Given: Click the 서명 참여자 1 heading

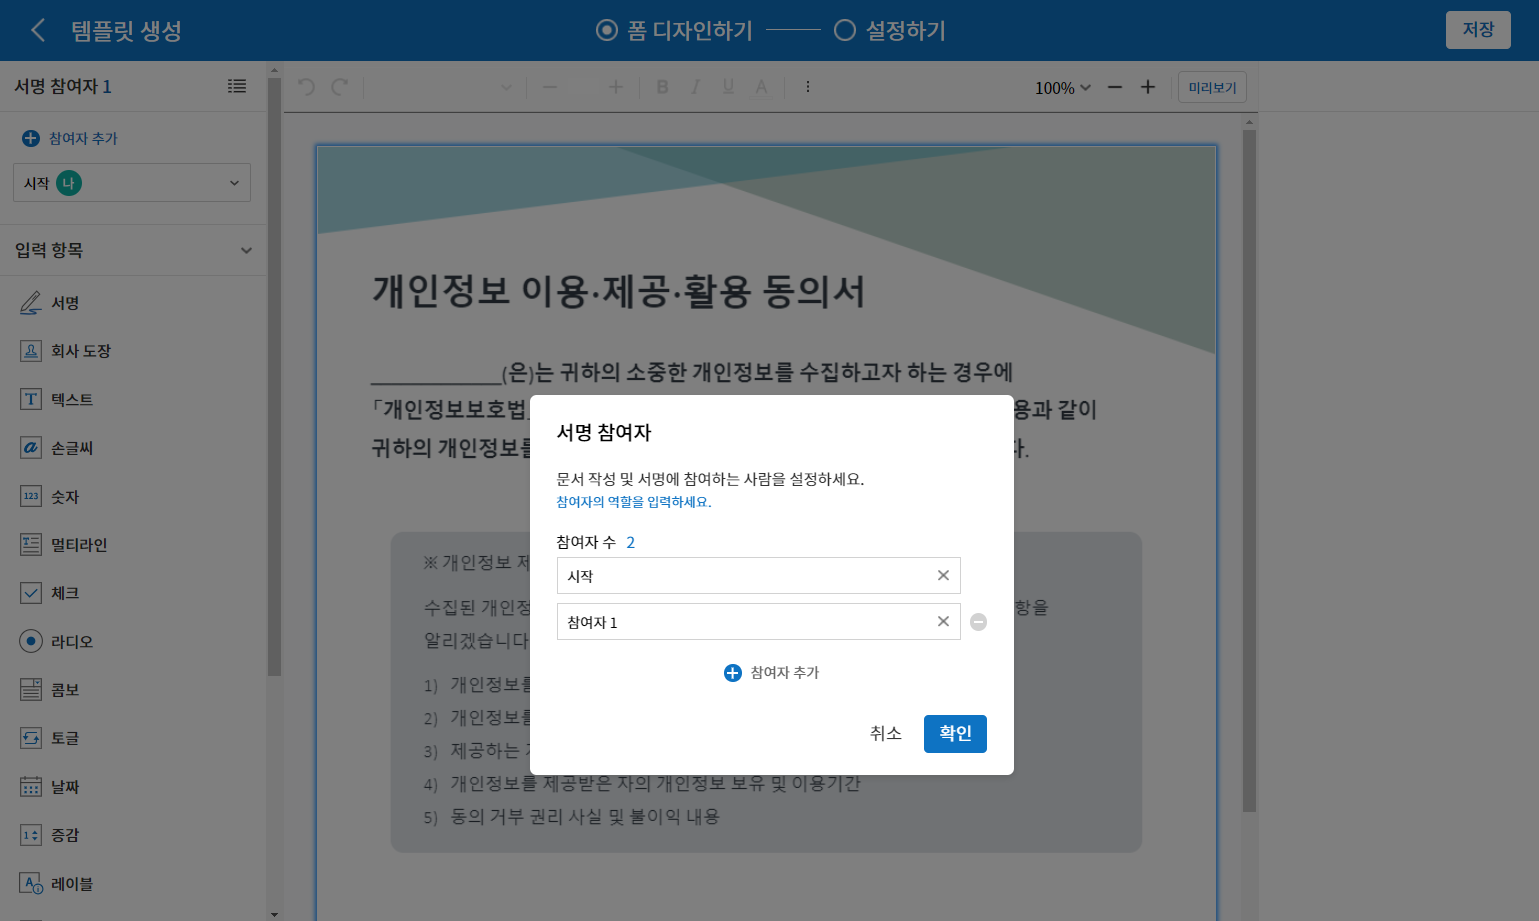Looking at the screenshot, I should pos(63,86).
